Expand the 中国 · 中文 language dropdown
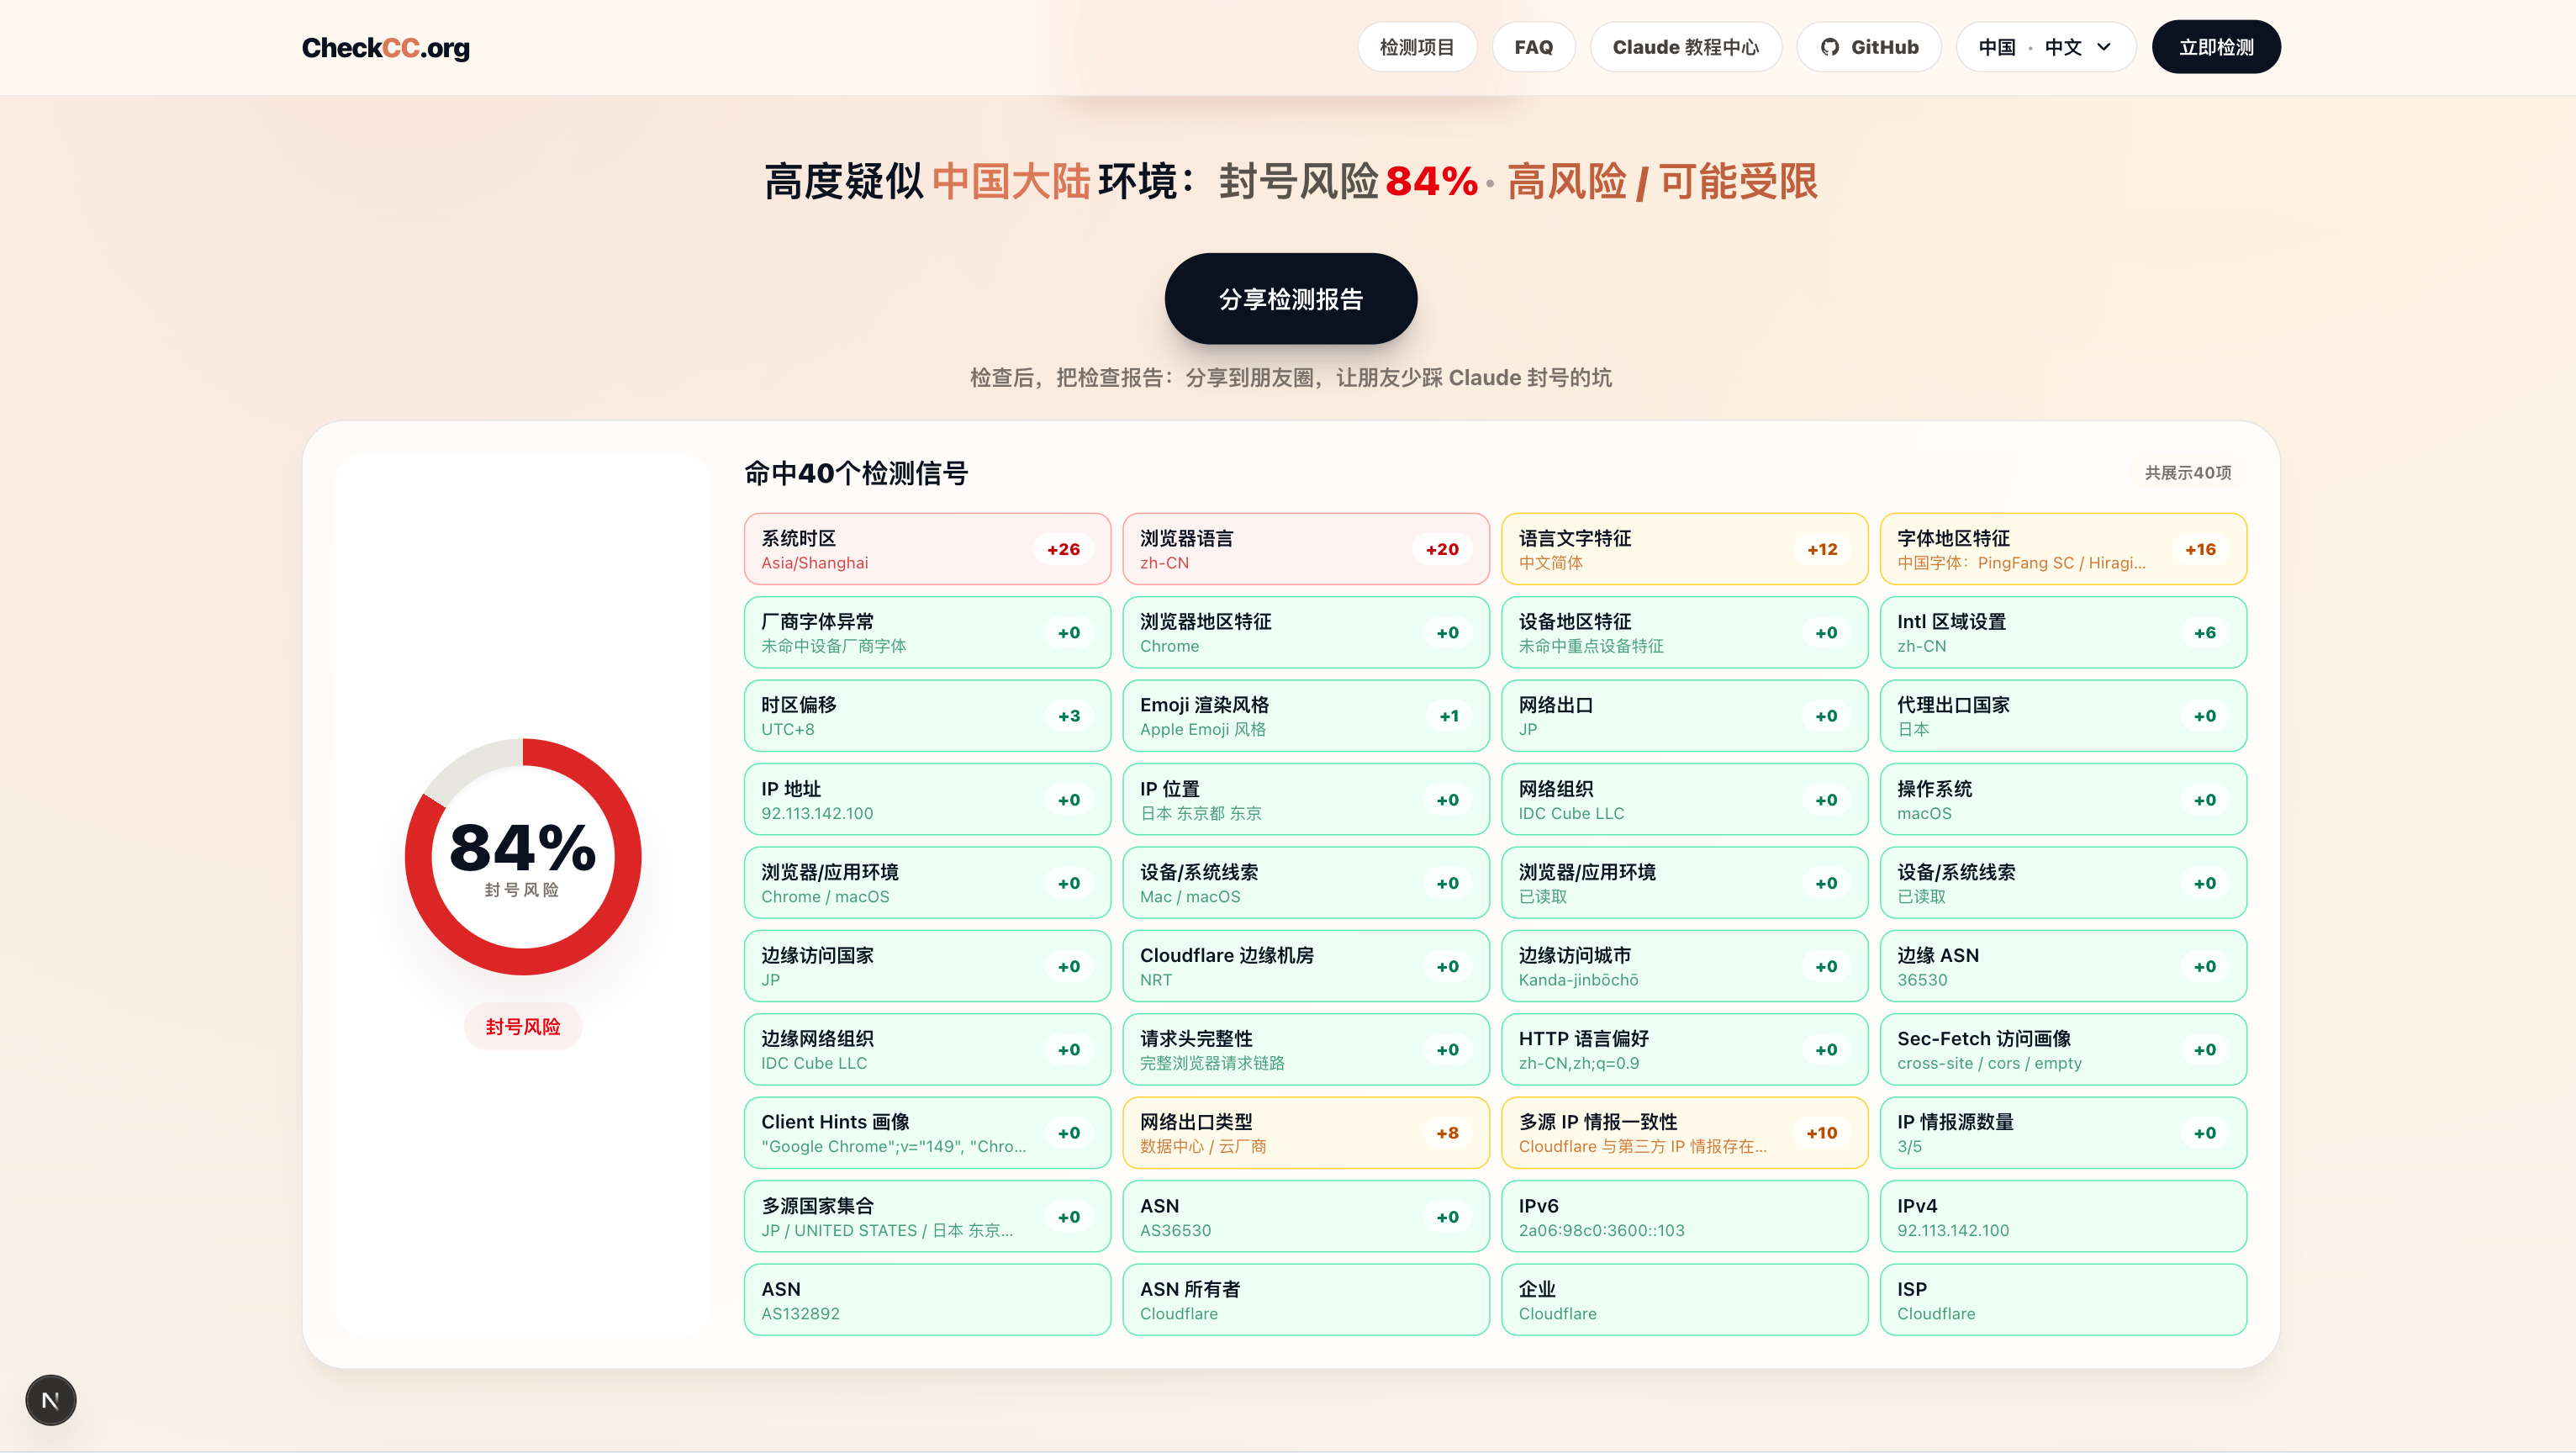 tap(2045, 47)
